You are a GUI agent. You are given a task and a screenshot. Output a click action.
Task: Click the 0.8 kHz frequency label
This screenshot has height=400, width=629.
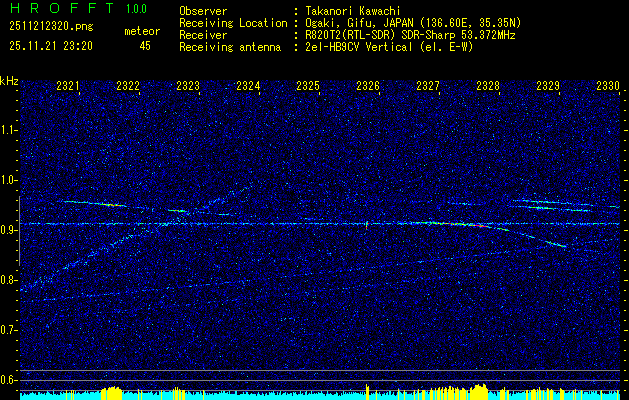tap(8, 280)
